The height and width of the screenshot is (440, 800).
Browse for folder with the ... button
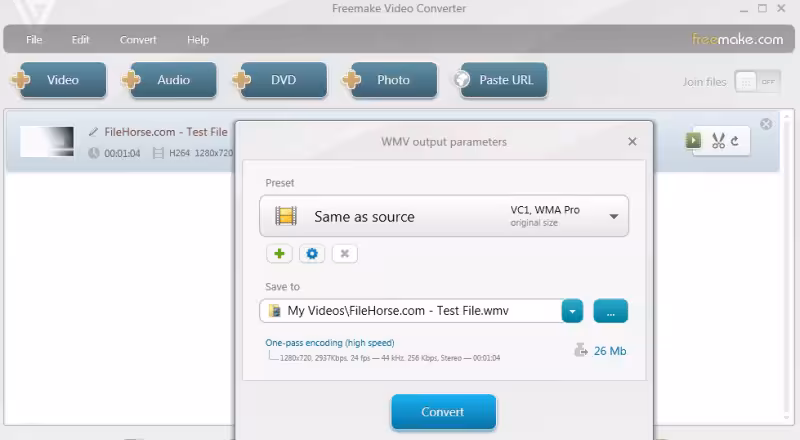(x=611, y=311)
